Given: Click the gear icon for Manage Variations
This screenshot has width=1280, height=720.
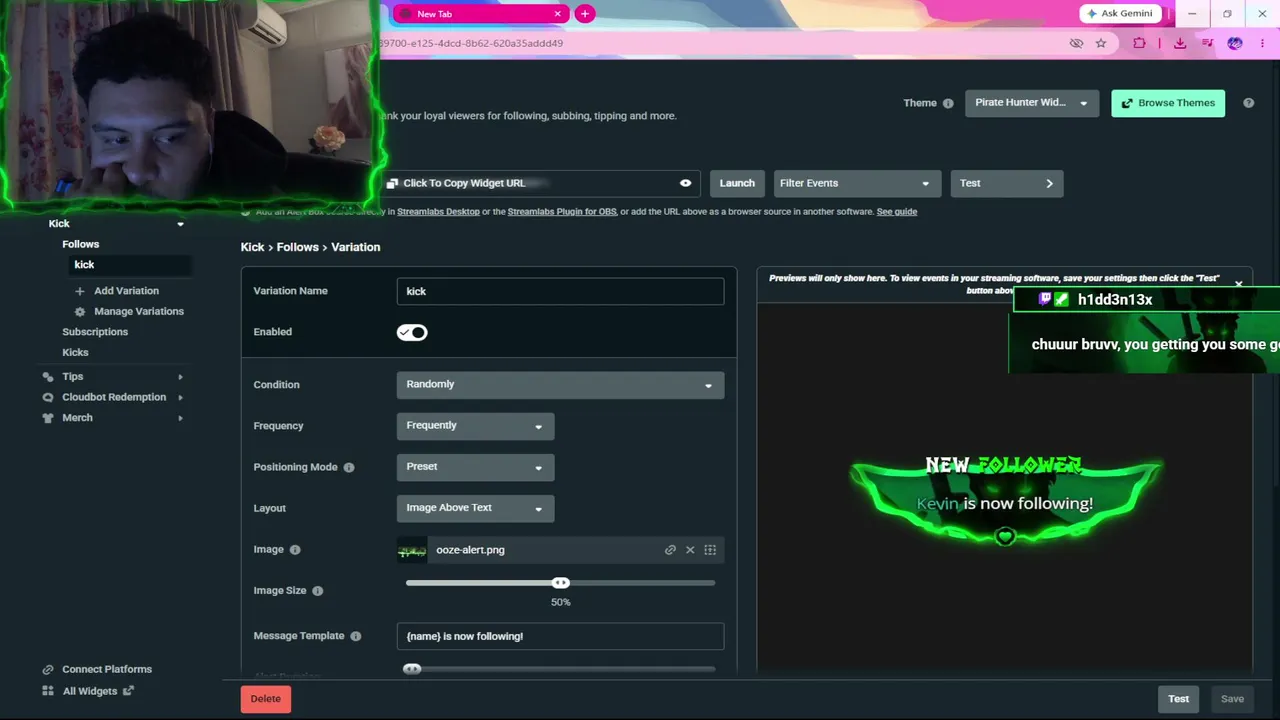Looking at the screenshot, I should pos(80,312).
